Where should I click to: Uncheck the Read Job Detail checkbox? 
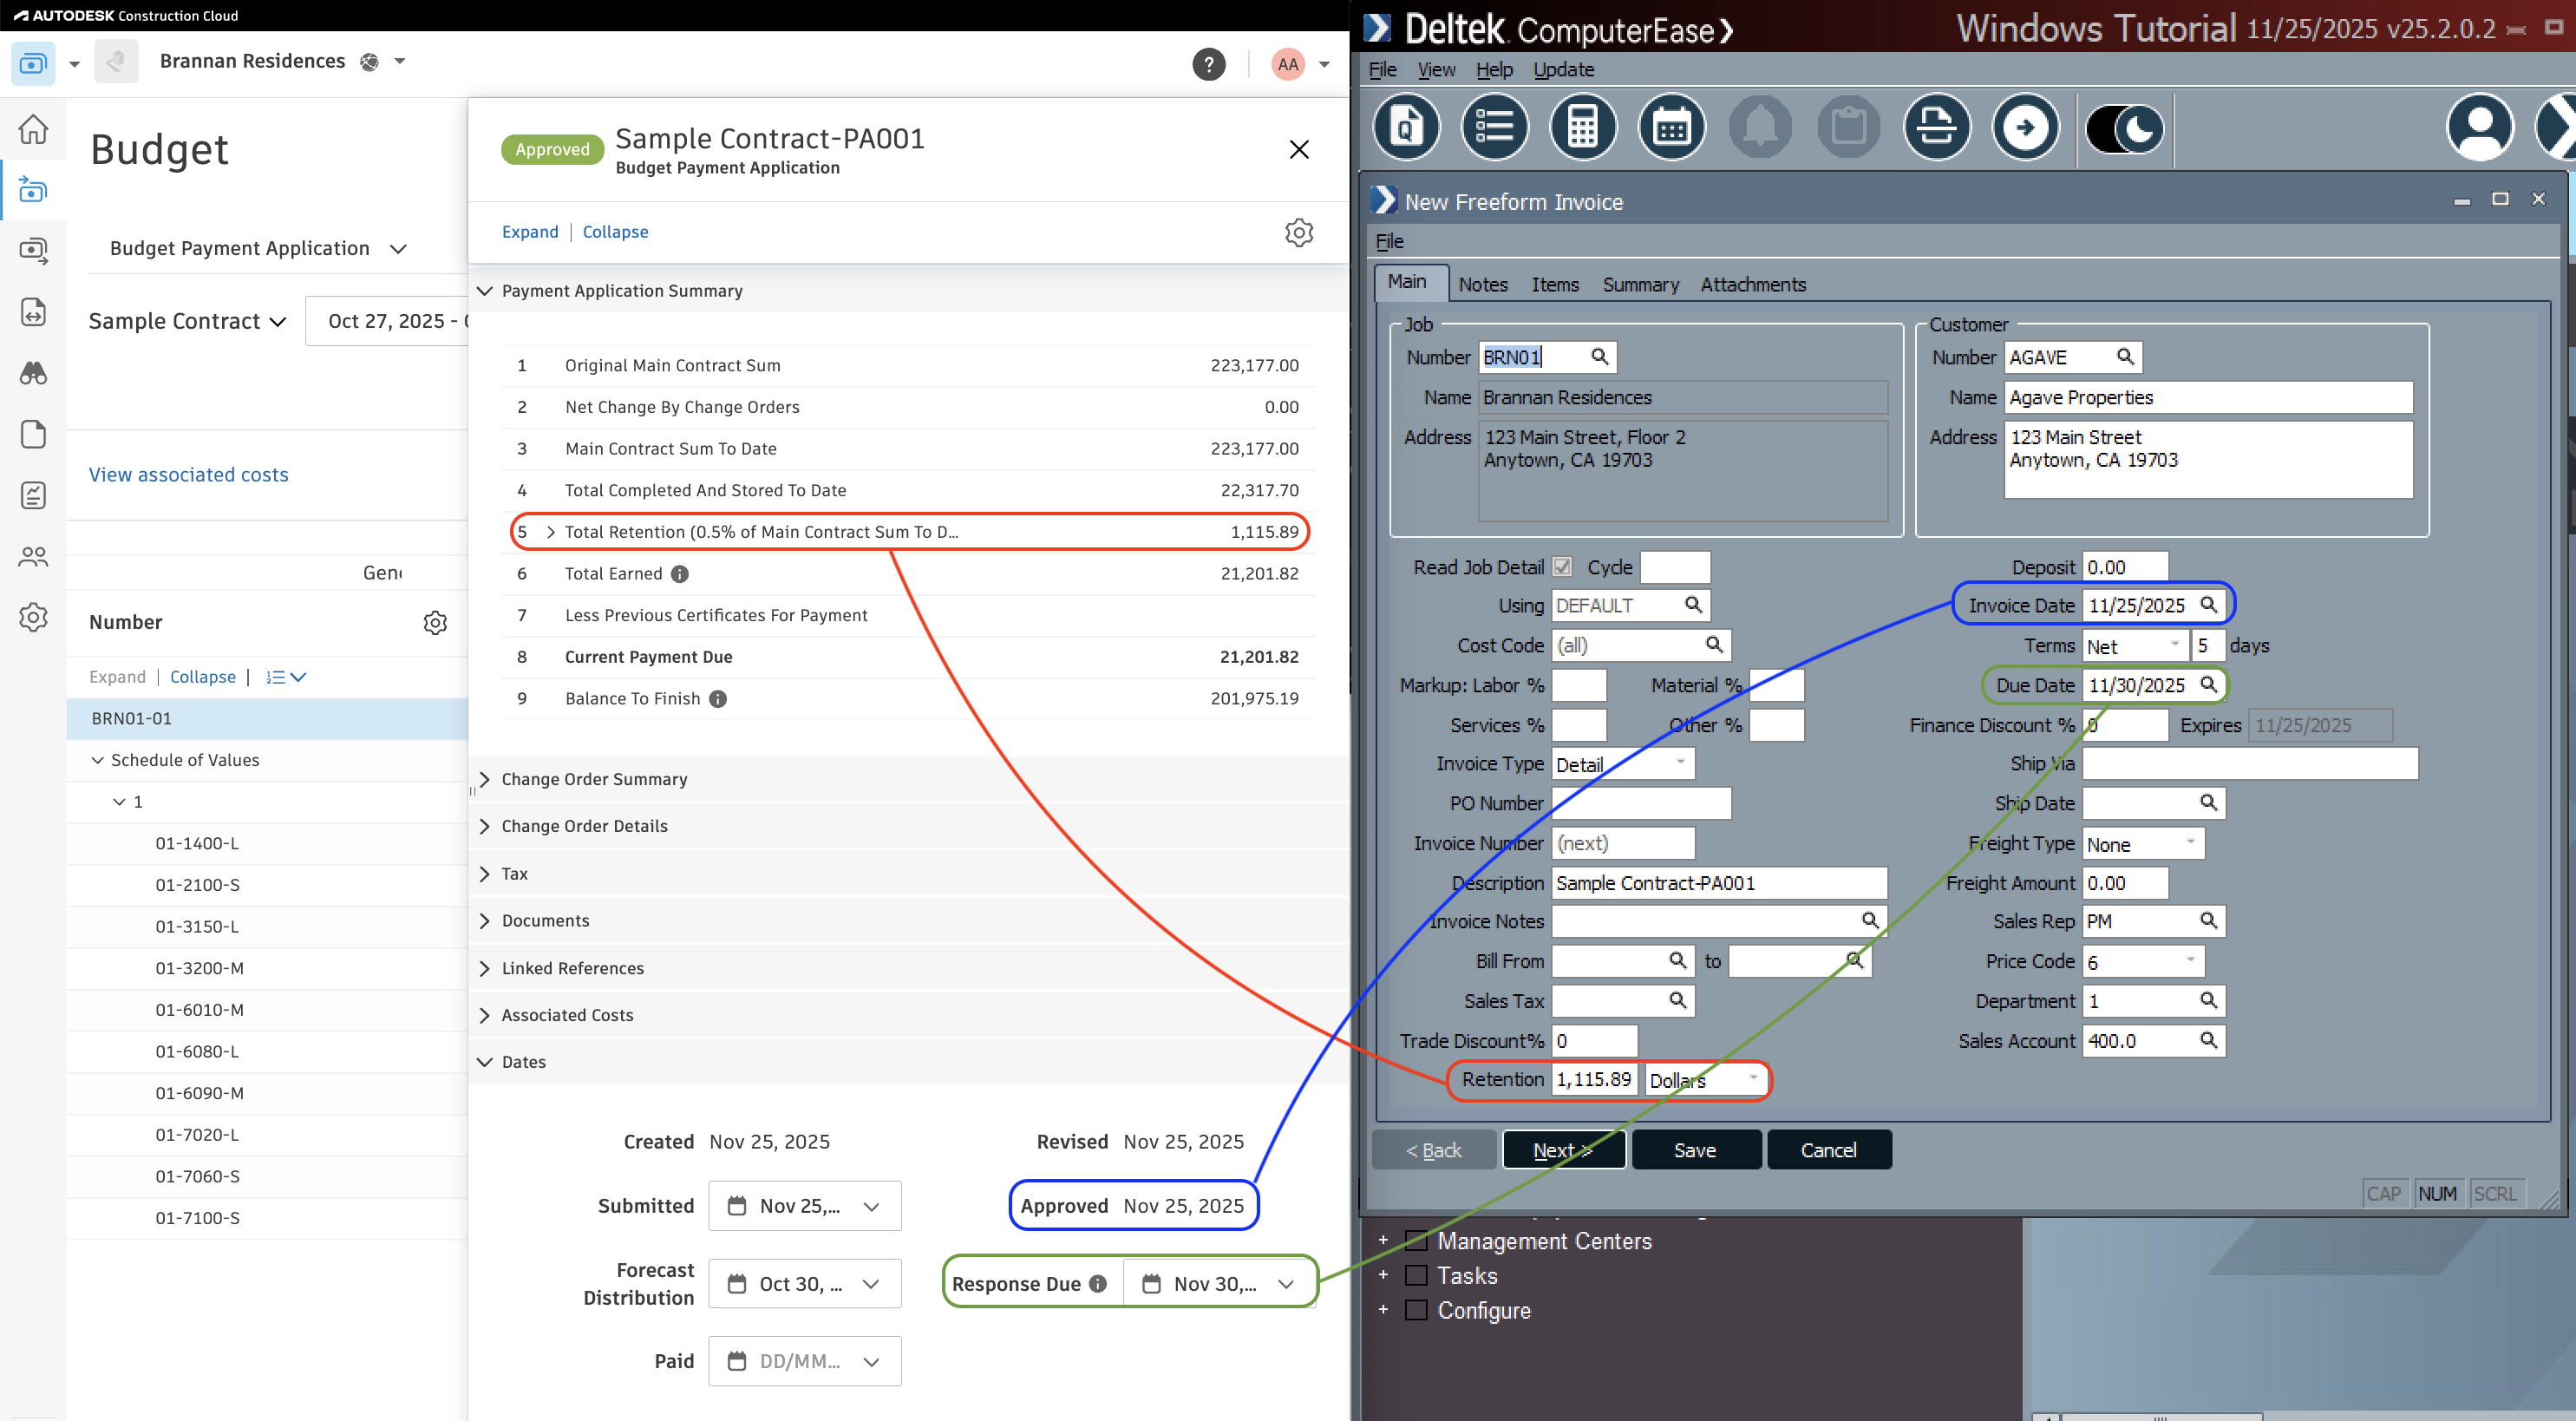[x=1562, y=566]
